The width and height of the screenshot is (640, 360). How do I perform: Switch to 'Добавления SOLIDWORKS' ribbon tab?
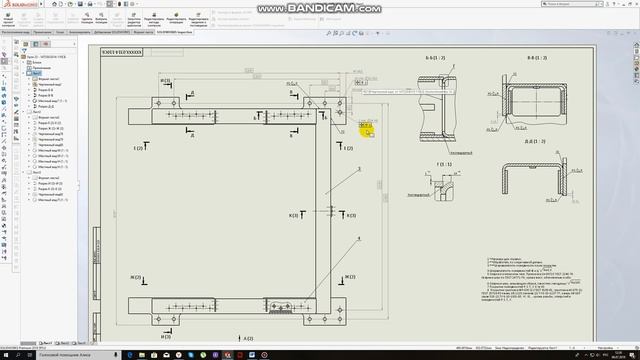[x=112, y=32]
